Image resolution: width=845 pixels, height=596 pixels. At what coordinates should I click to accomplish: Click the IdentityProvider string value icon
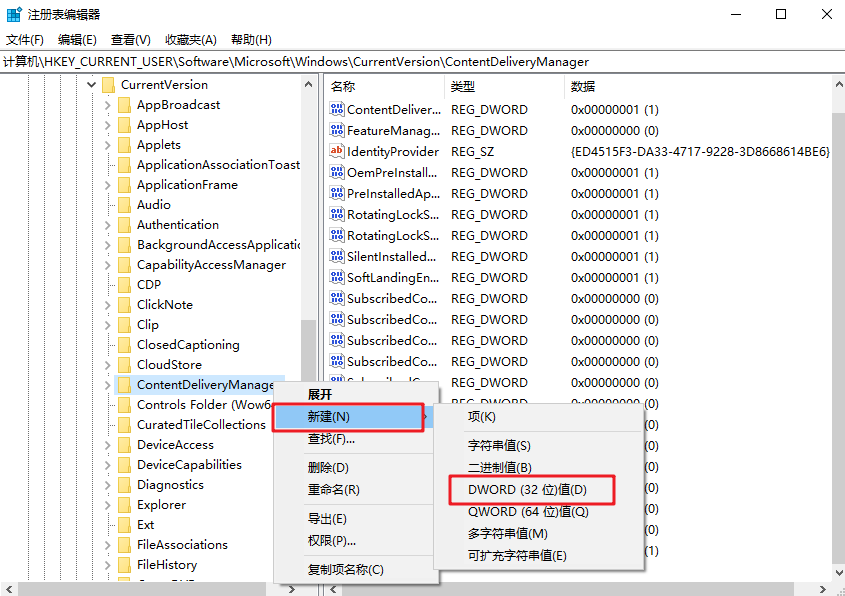pos(337,152)
